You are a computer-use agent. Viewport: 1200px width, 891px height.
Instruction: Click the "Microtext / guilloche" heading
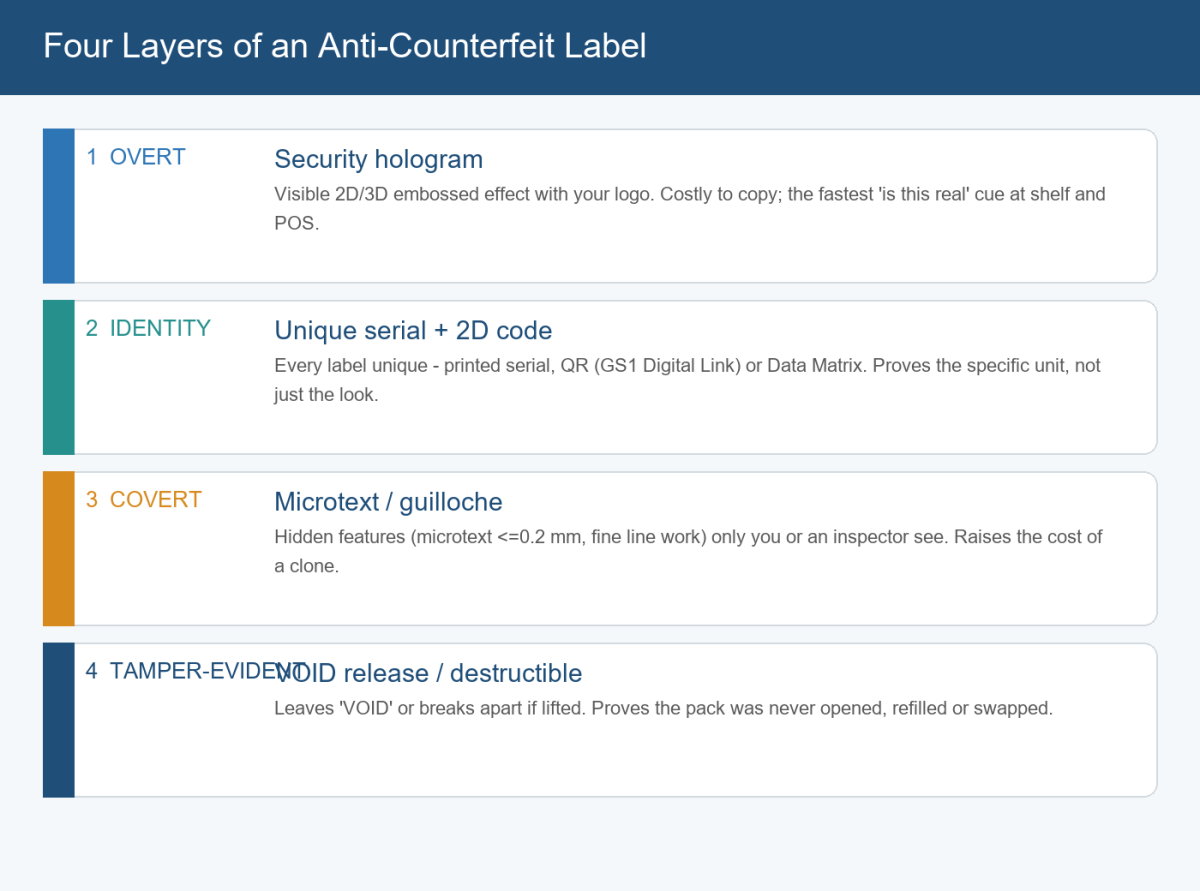coord(388,501)
